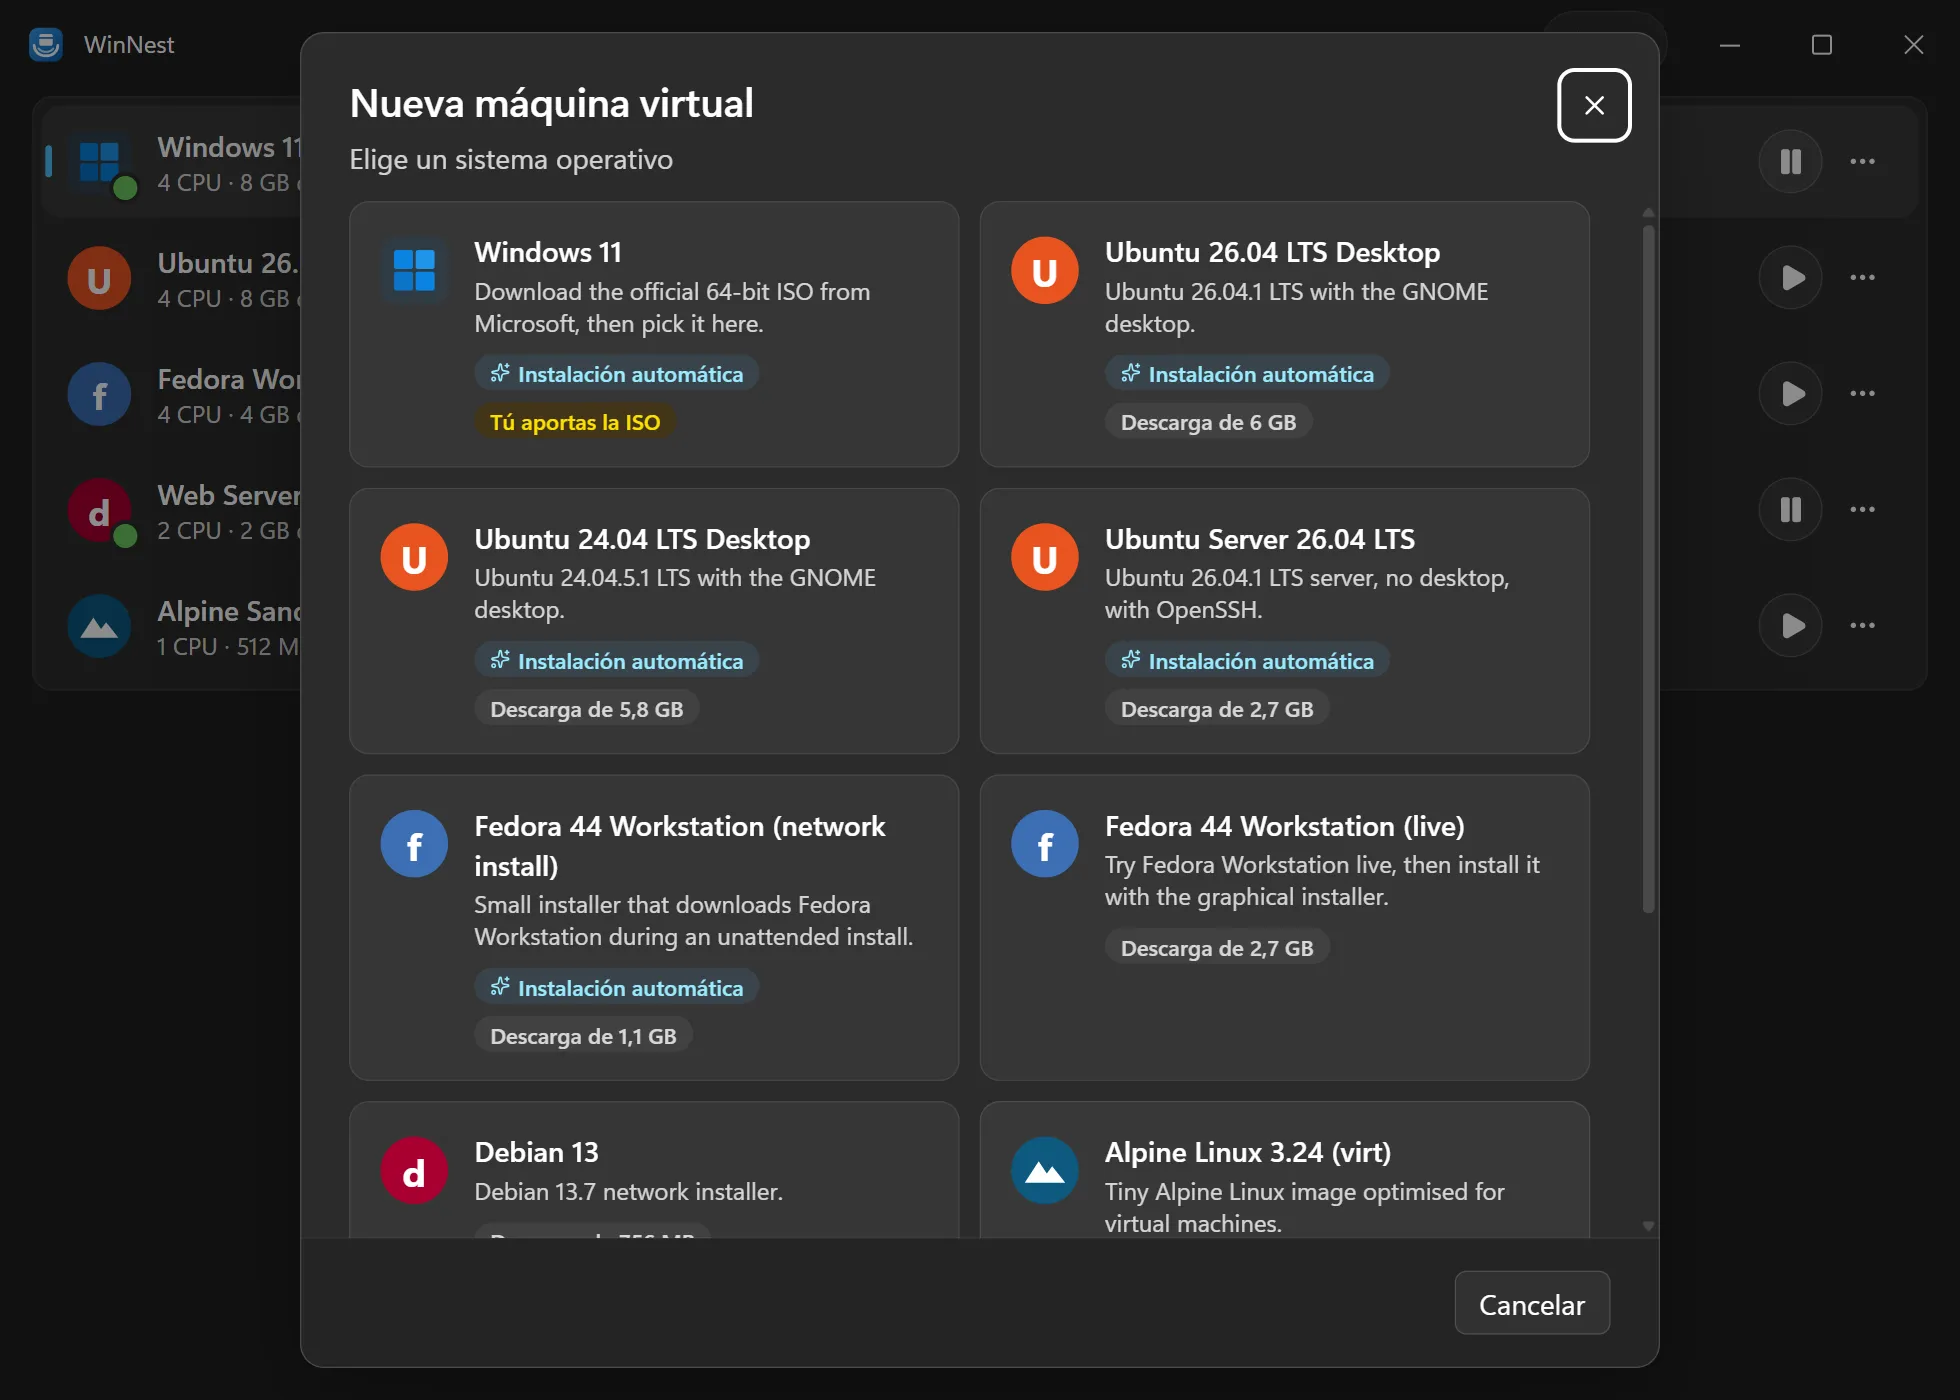The image size is (1960, 1400).
Task: Pause the Web Server virtual machine
Action: click(1790, 509)
